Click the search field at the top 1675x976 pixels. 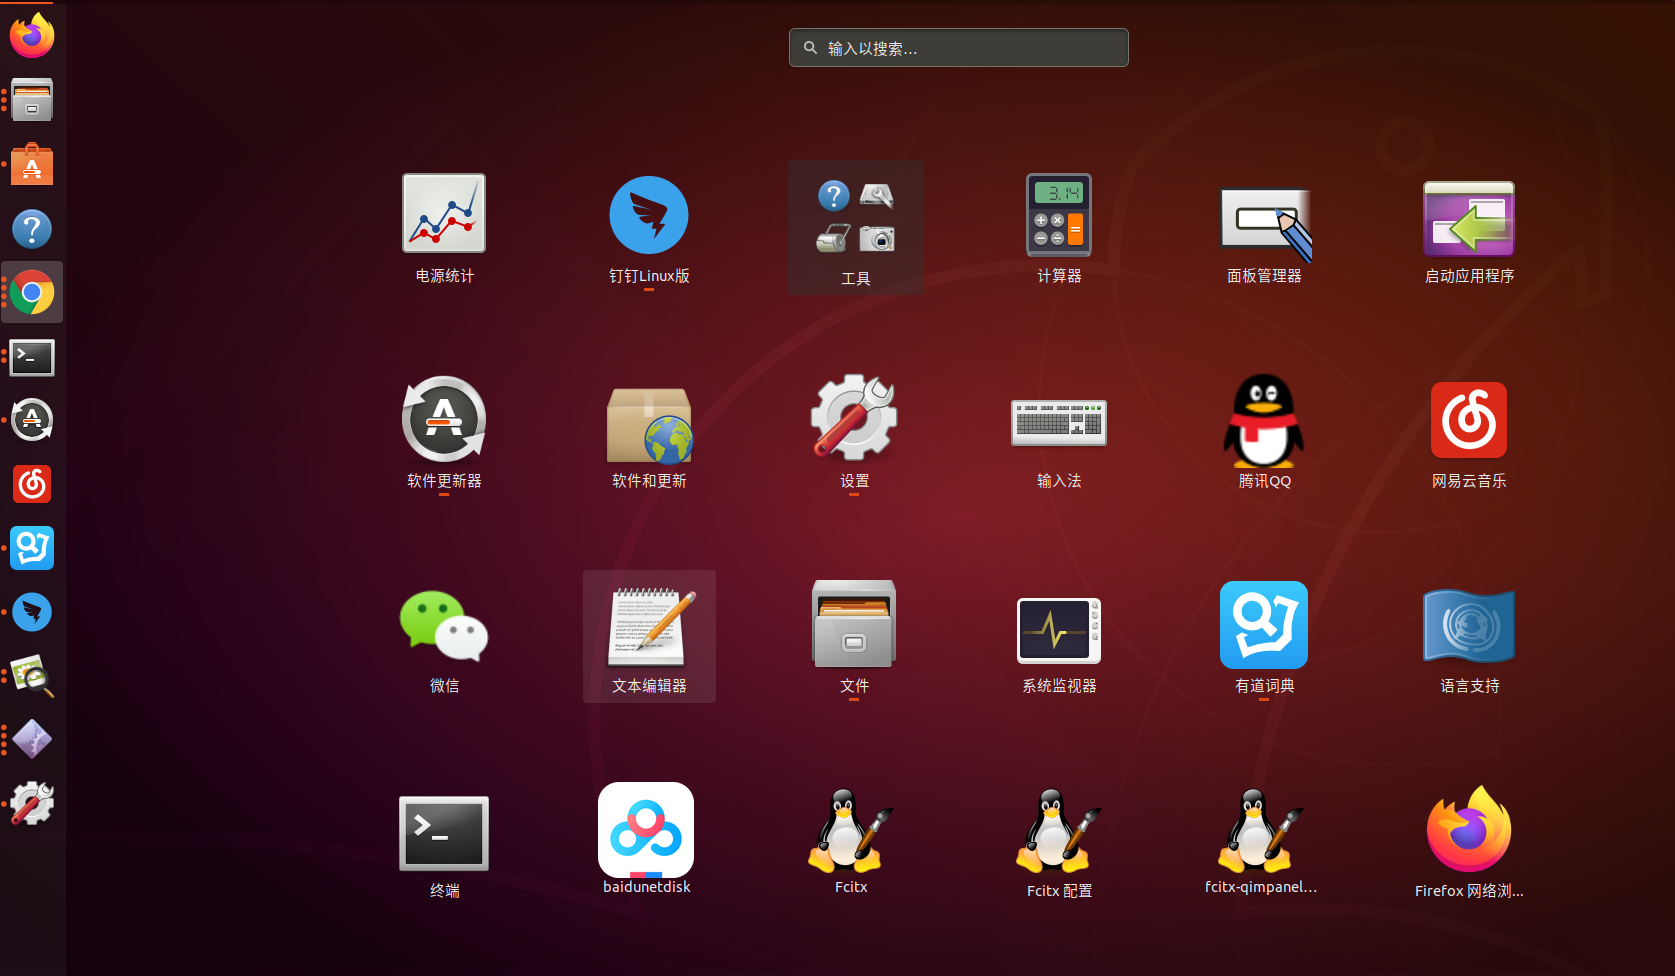(957, 47)
